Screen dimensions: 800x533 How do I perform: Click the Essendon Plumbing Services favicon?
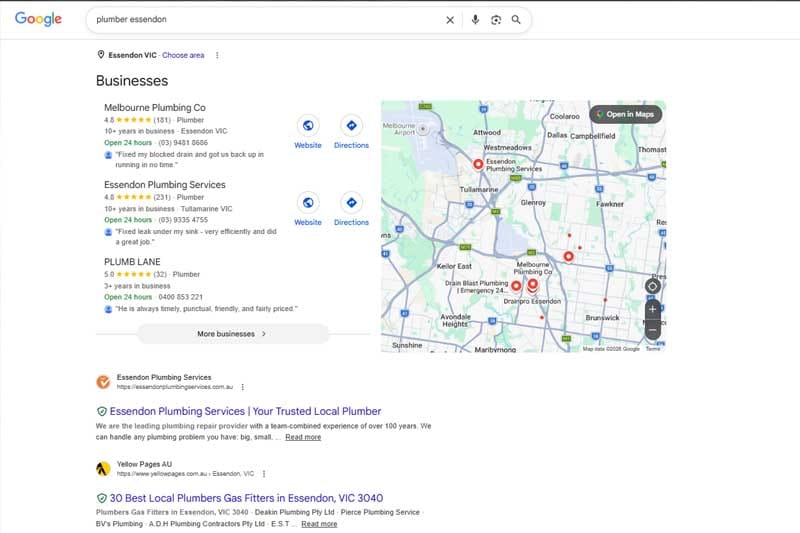click(x=103, y=382)
